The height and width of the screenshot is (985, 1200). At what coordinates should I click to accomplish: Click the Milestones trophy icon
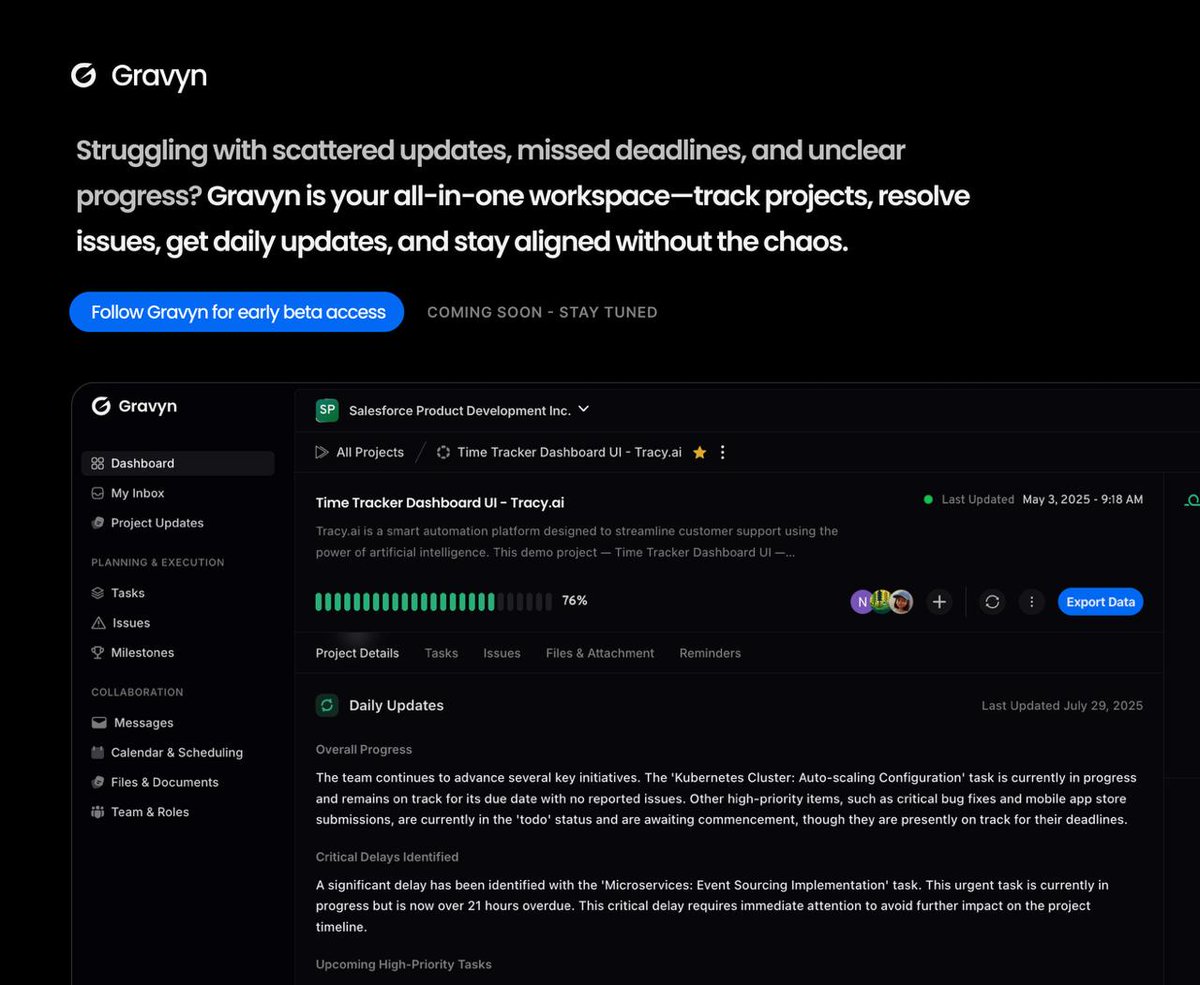98,652
